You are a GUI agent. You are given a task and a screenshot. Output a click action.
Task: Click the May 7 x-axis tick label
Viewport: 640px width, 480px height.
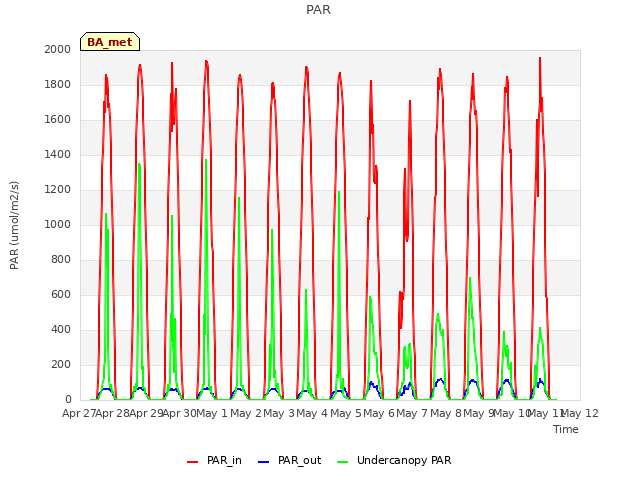pyautogui.click(x=412, y=413)
